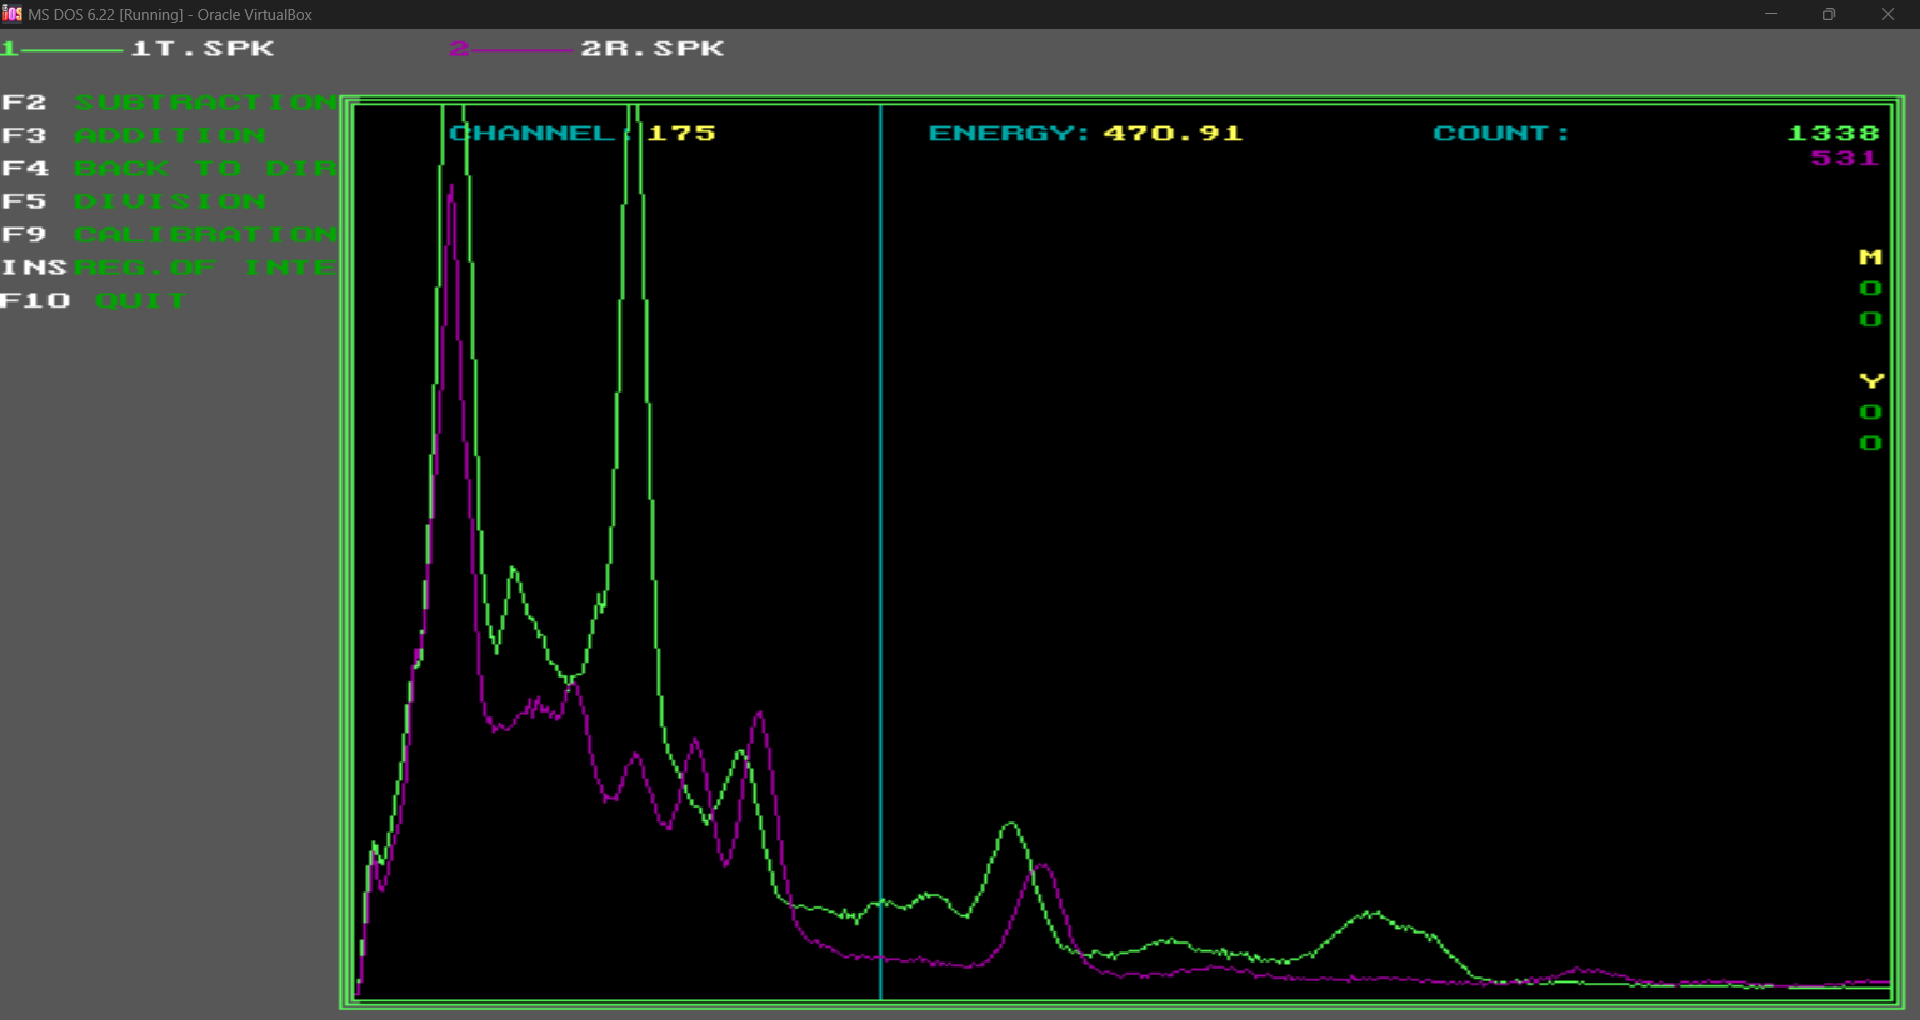Click the 2R.SPK spectrum legend label
The image size is (1920, 1020).
click(653, 48)
